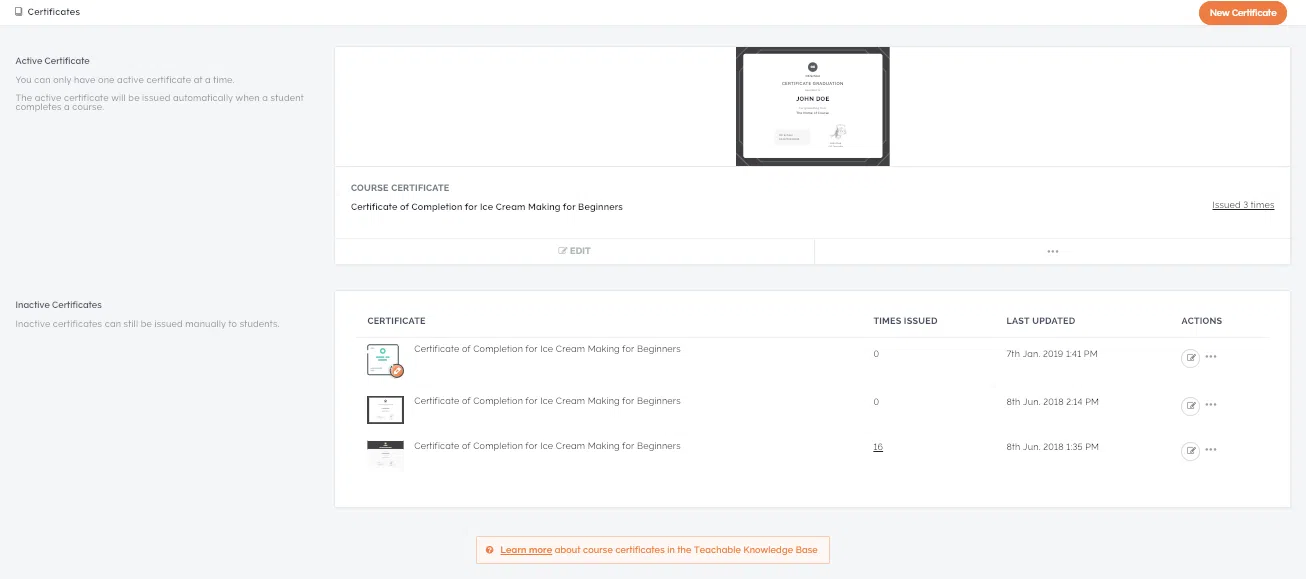
Task: Open the Issued 3 times link
Action: (1243, 205)
